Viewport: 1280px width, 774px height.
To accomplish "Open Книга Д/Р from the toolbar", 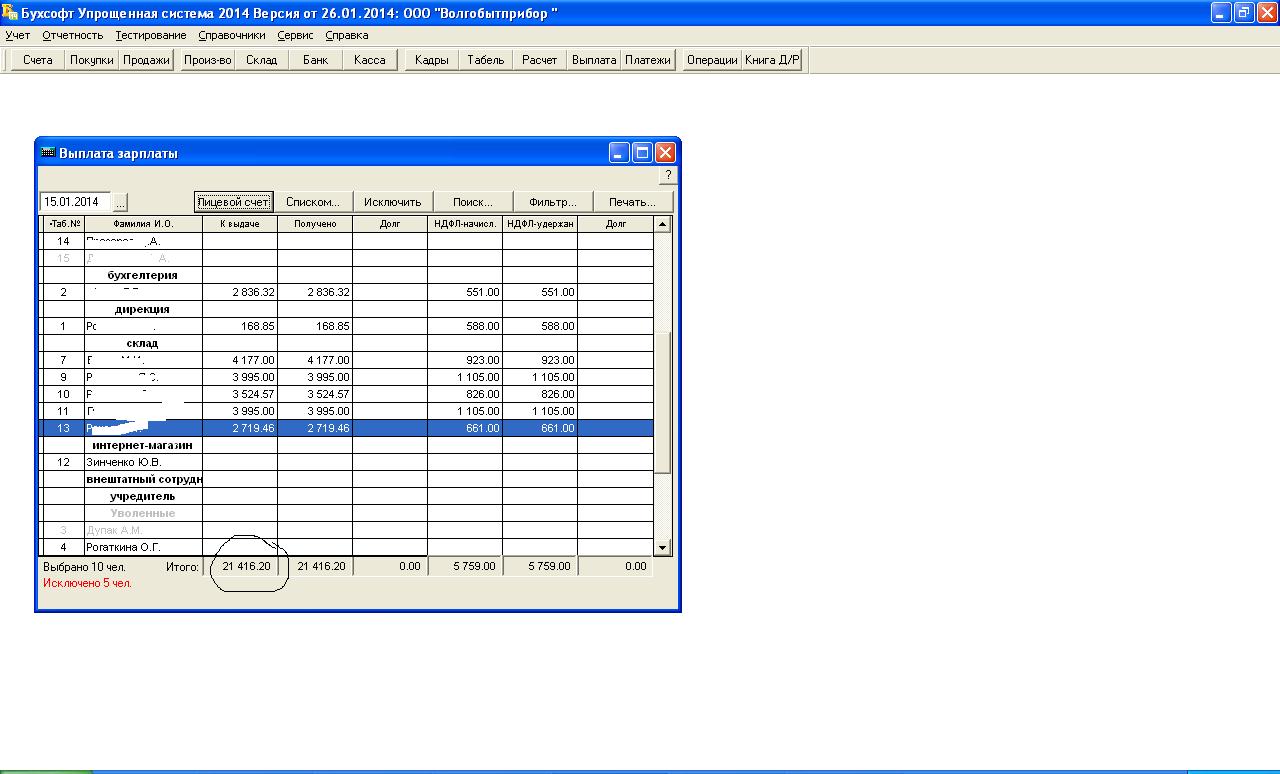I will [771, 60].
